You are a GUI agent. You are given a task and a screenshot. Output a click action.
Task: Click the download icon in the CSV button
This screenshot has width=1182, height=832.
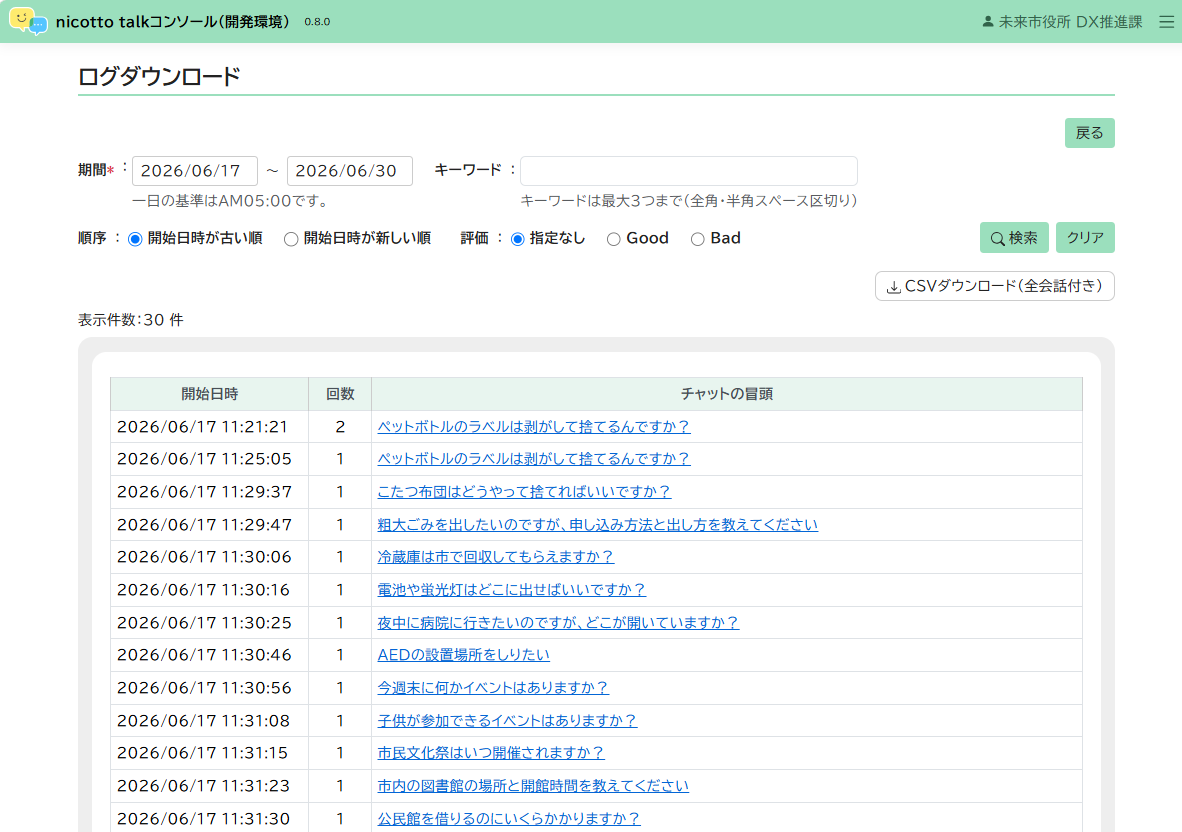pos(893,286)
